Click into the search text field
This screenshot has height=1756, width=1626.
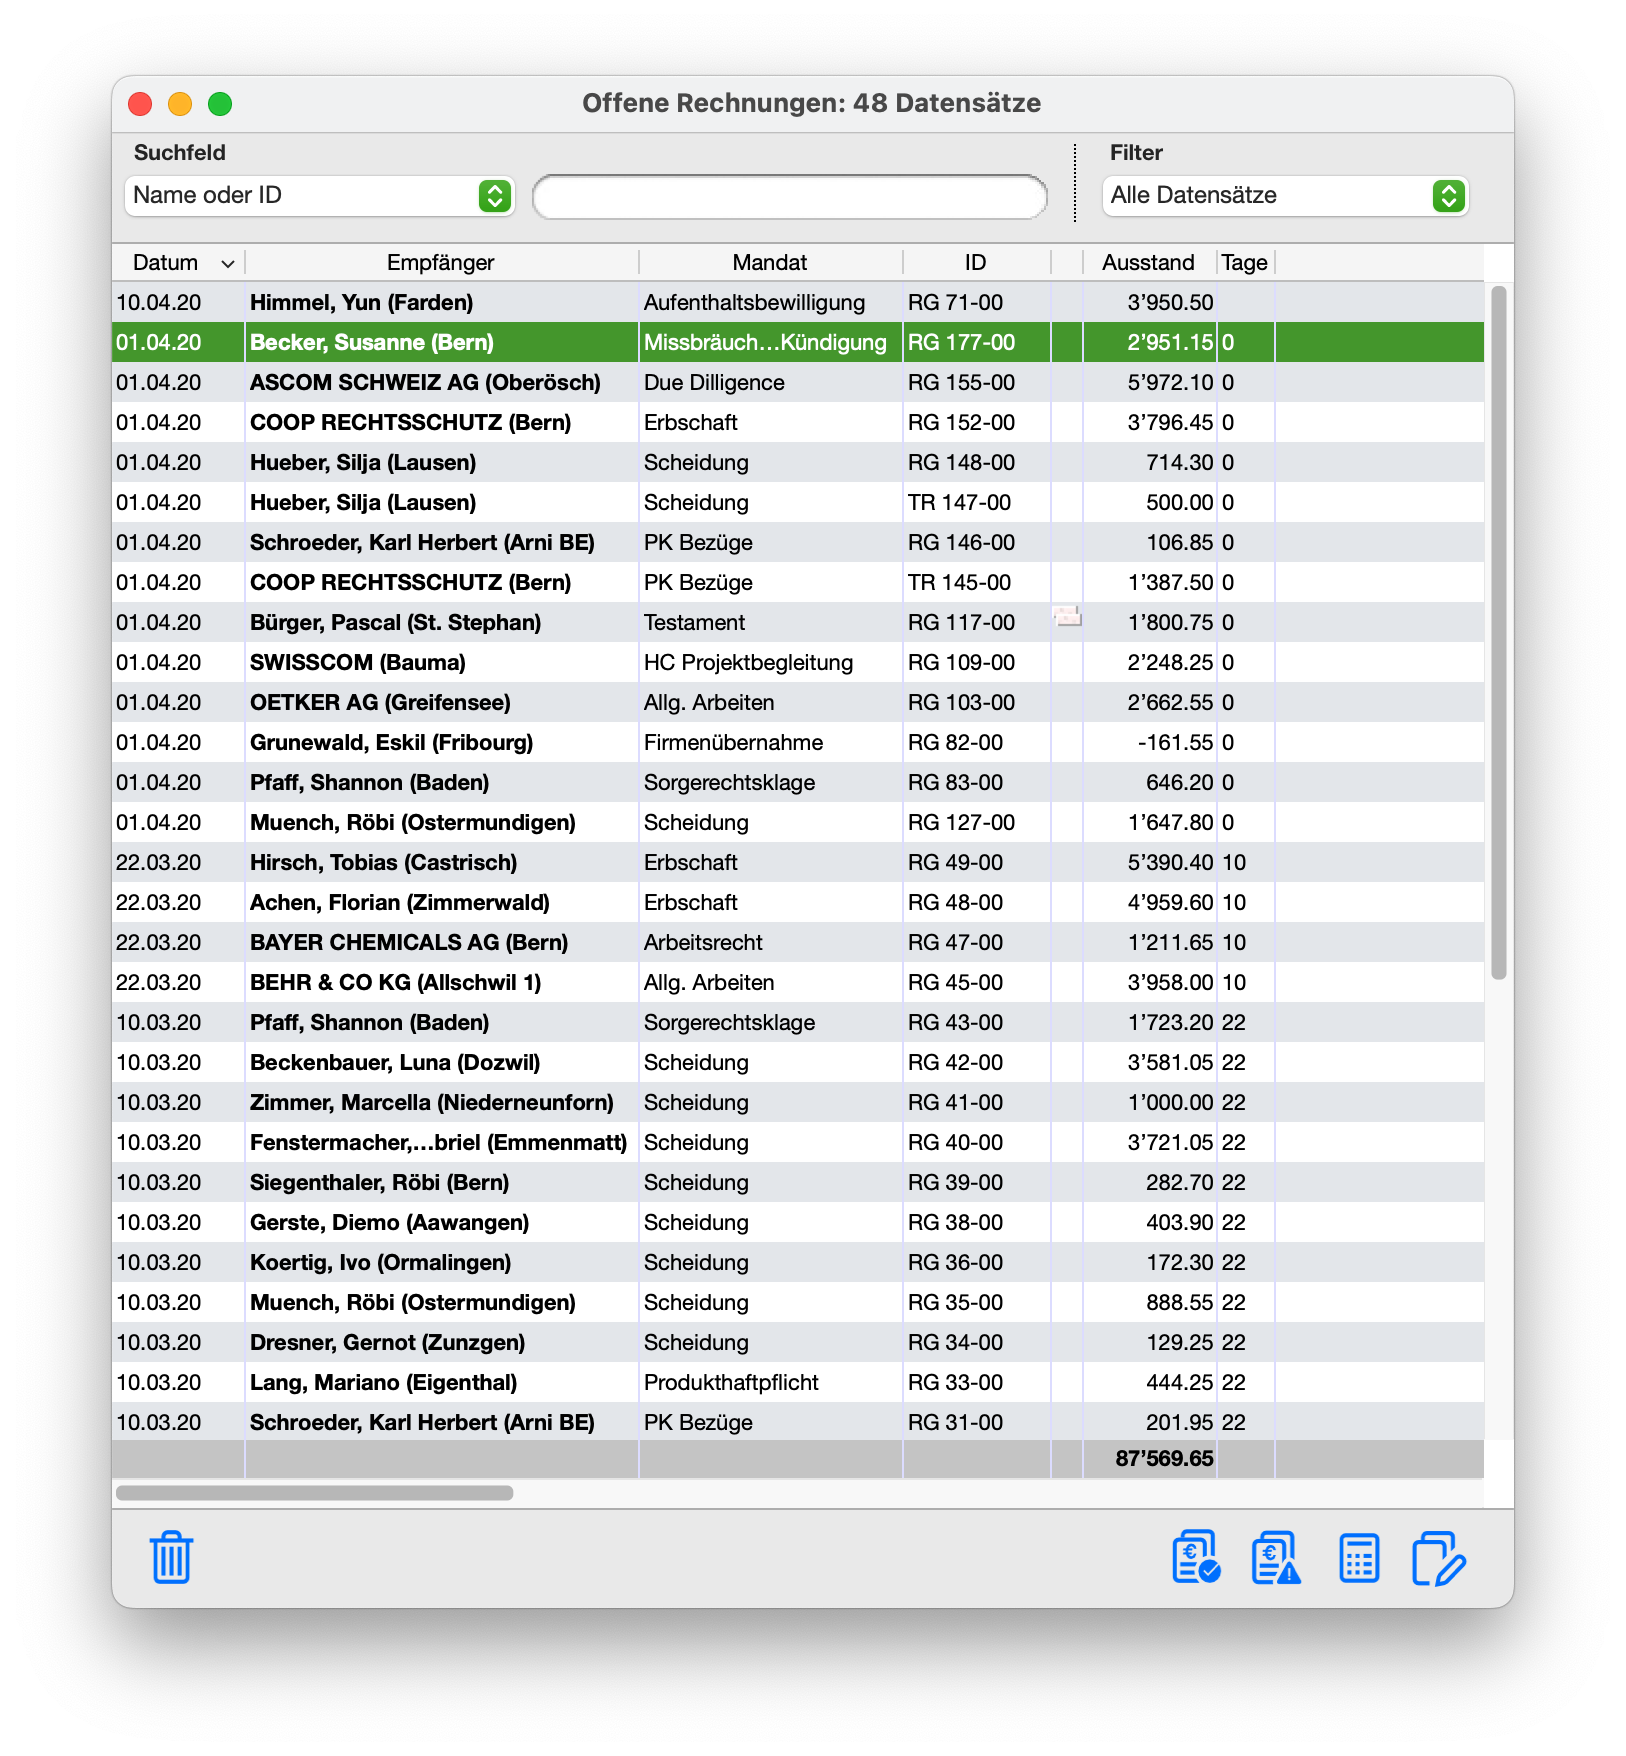click(790, 197)
